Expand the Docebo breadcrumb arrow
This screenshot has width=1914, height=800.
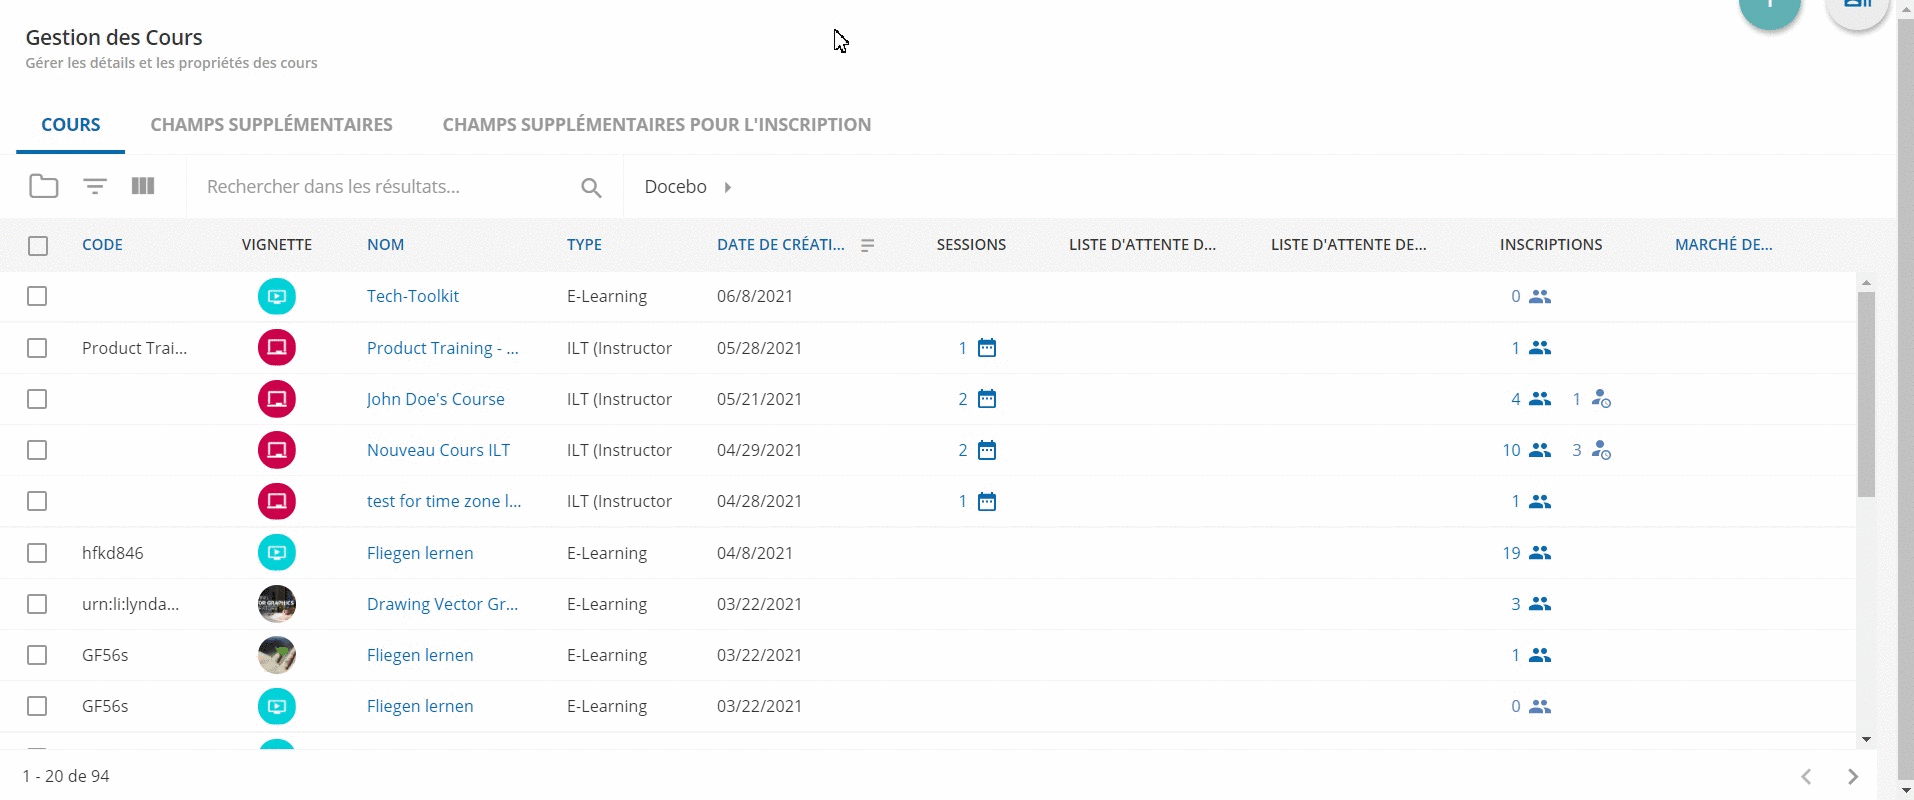(728, 187)
